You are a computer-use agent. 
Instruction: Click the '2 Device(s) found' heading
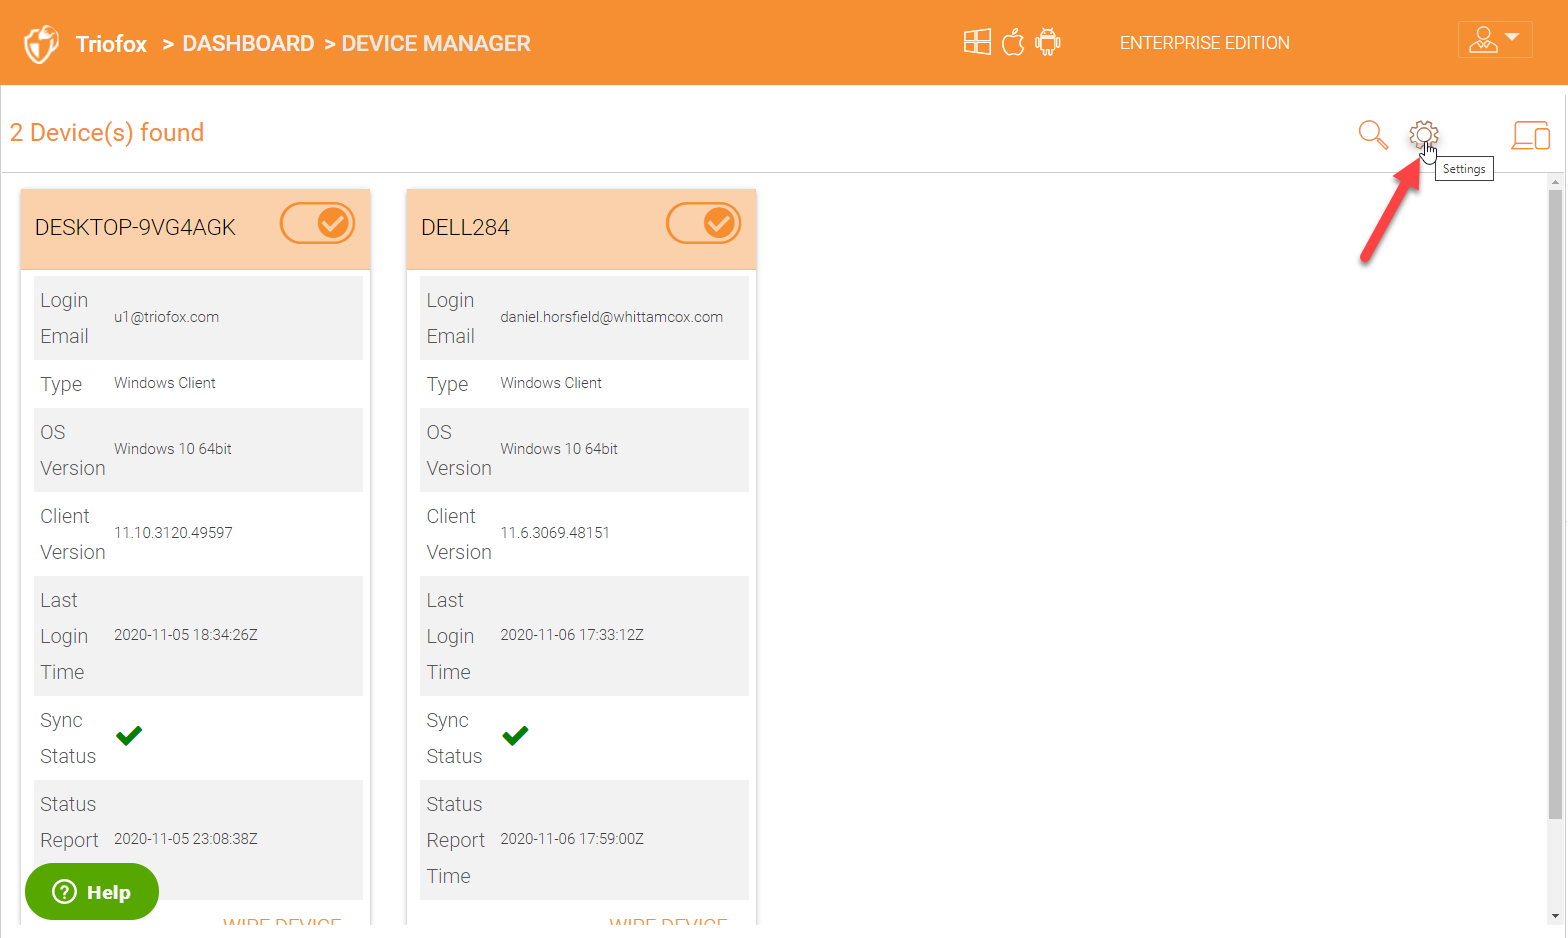click(107, 133)
